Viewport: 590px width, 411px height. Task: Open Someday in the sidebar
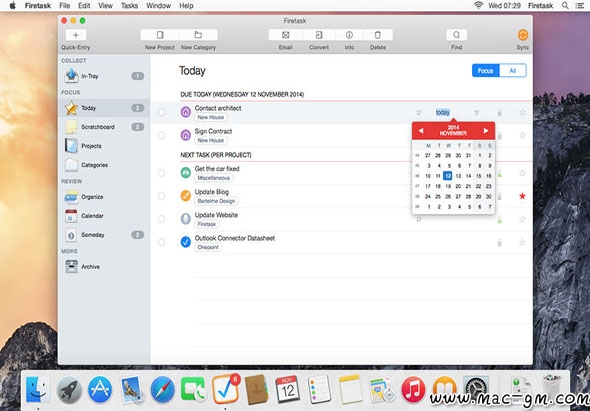point(104,235)
